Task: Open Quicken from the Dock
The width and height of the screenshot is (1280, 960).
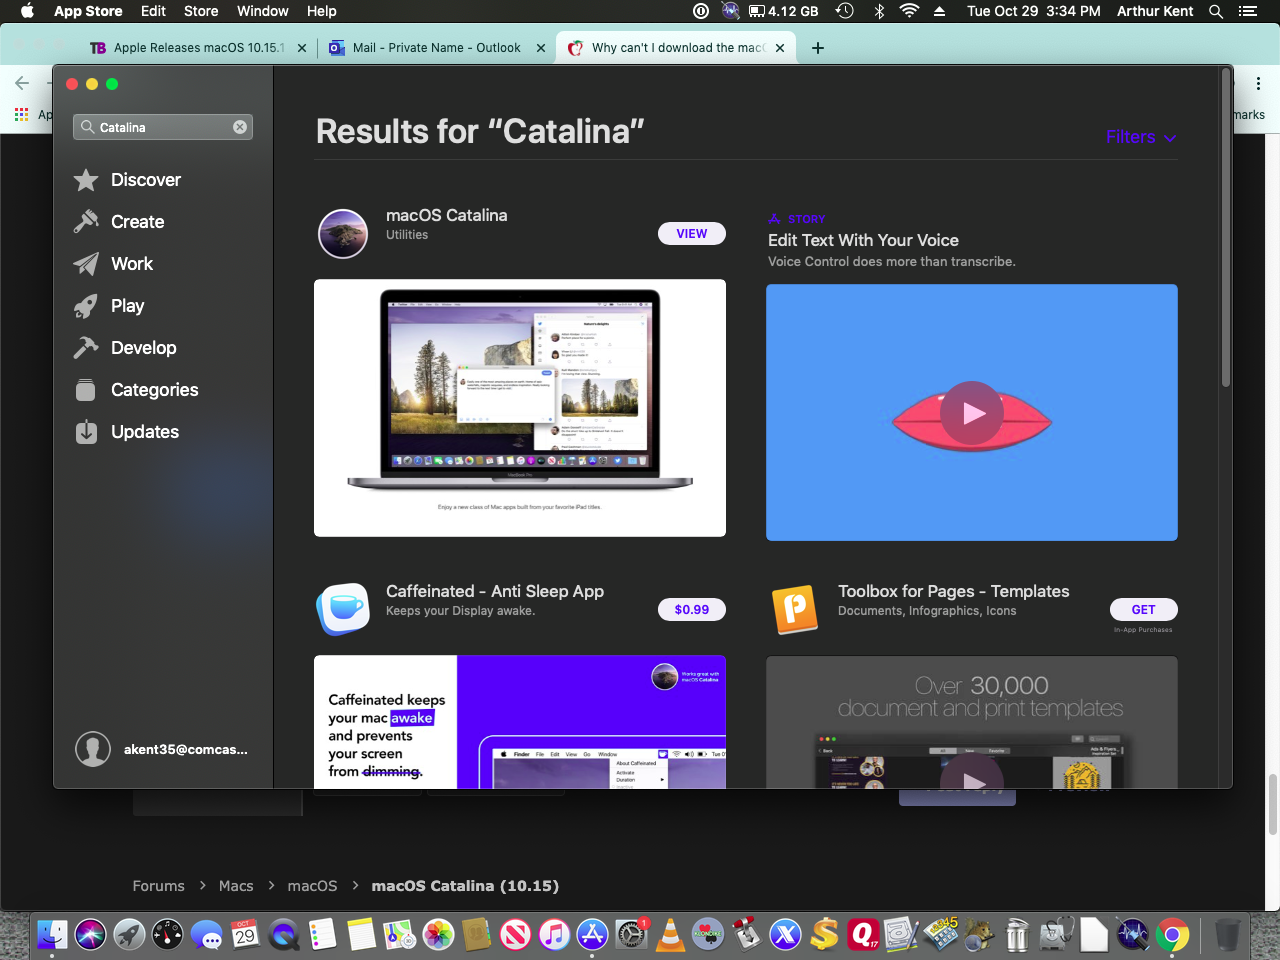Action: 863,935
